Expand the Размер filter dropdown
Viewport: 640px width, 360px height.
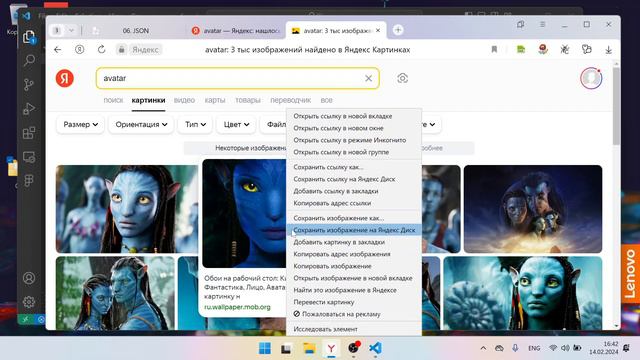(x=80, y=124)
